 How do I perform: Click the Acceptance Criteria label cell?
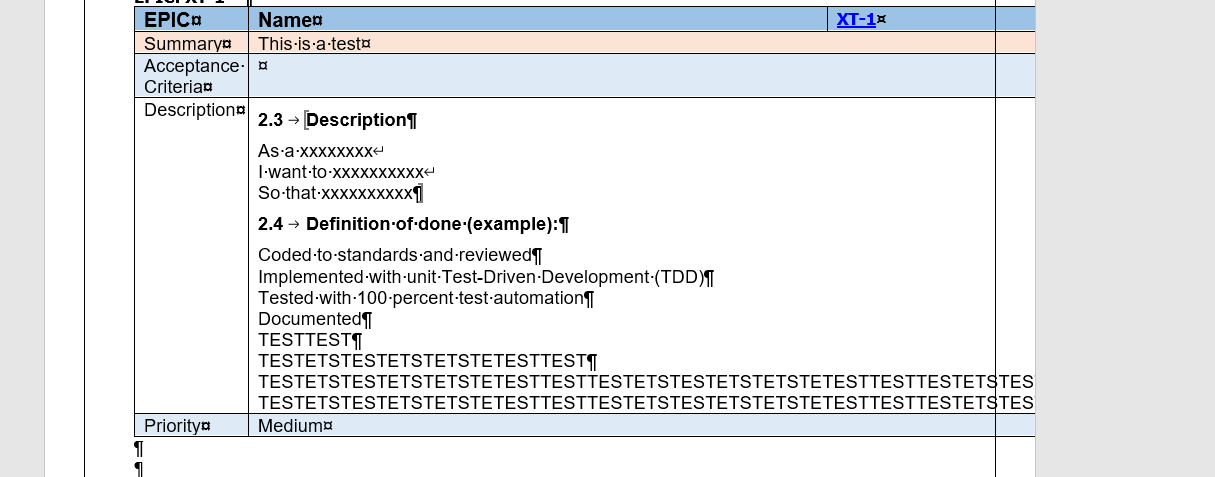point(191,76)
